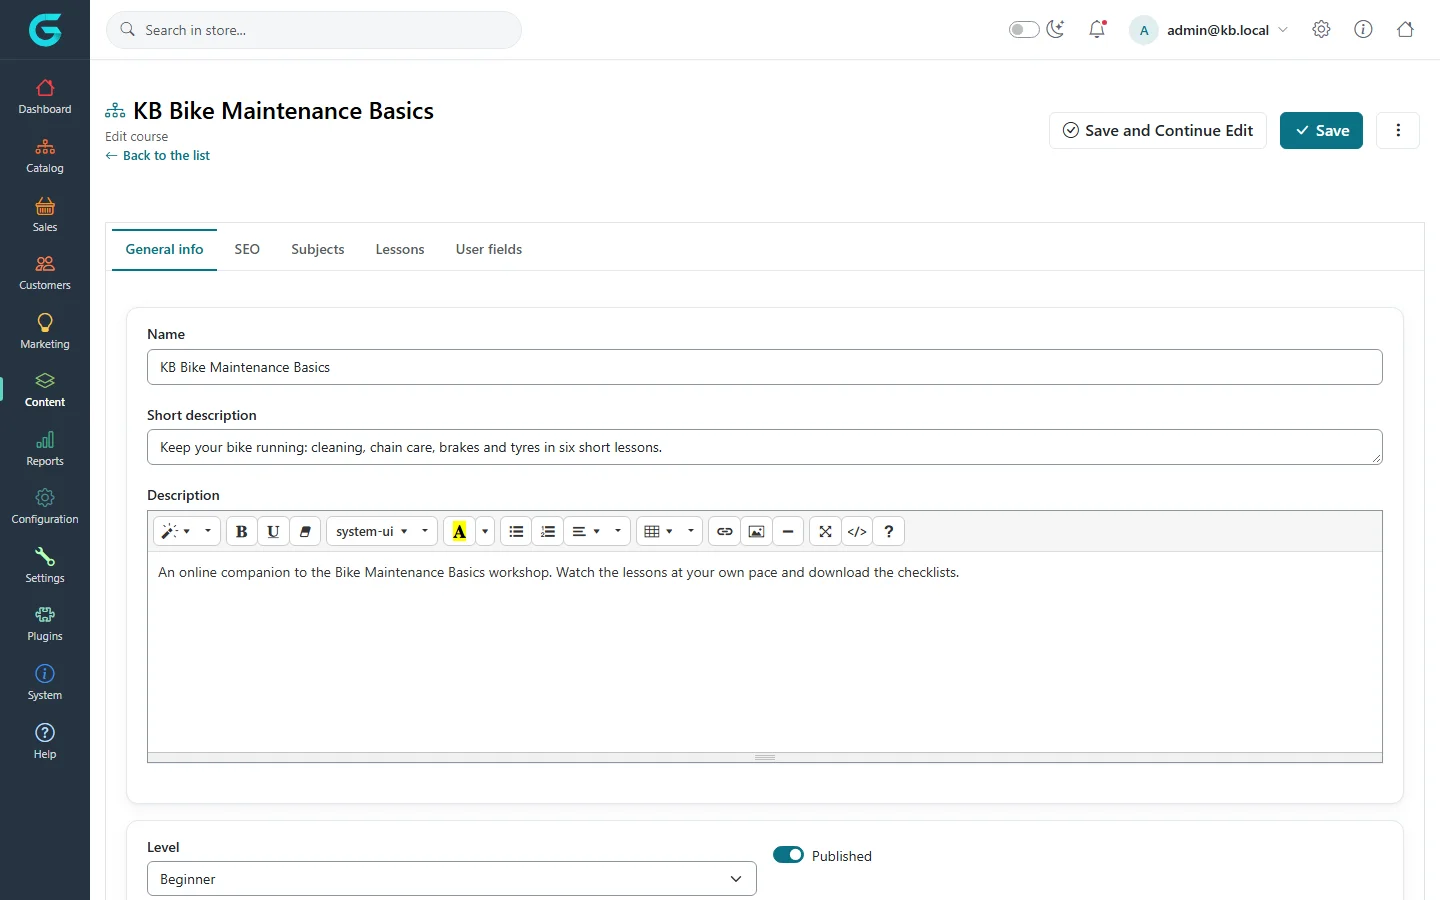The height and width of the screenshot is (900, 1440).
Task: Open the Reports sidebar section
Action: 45,449
